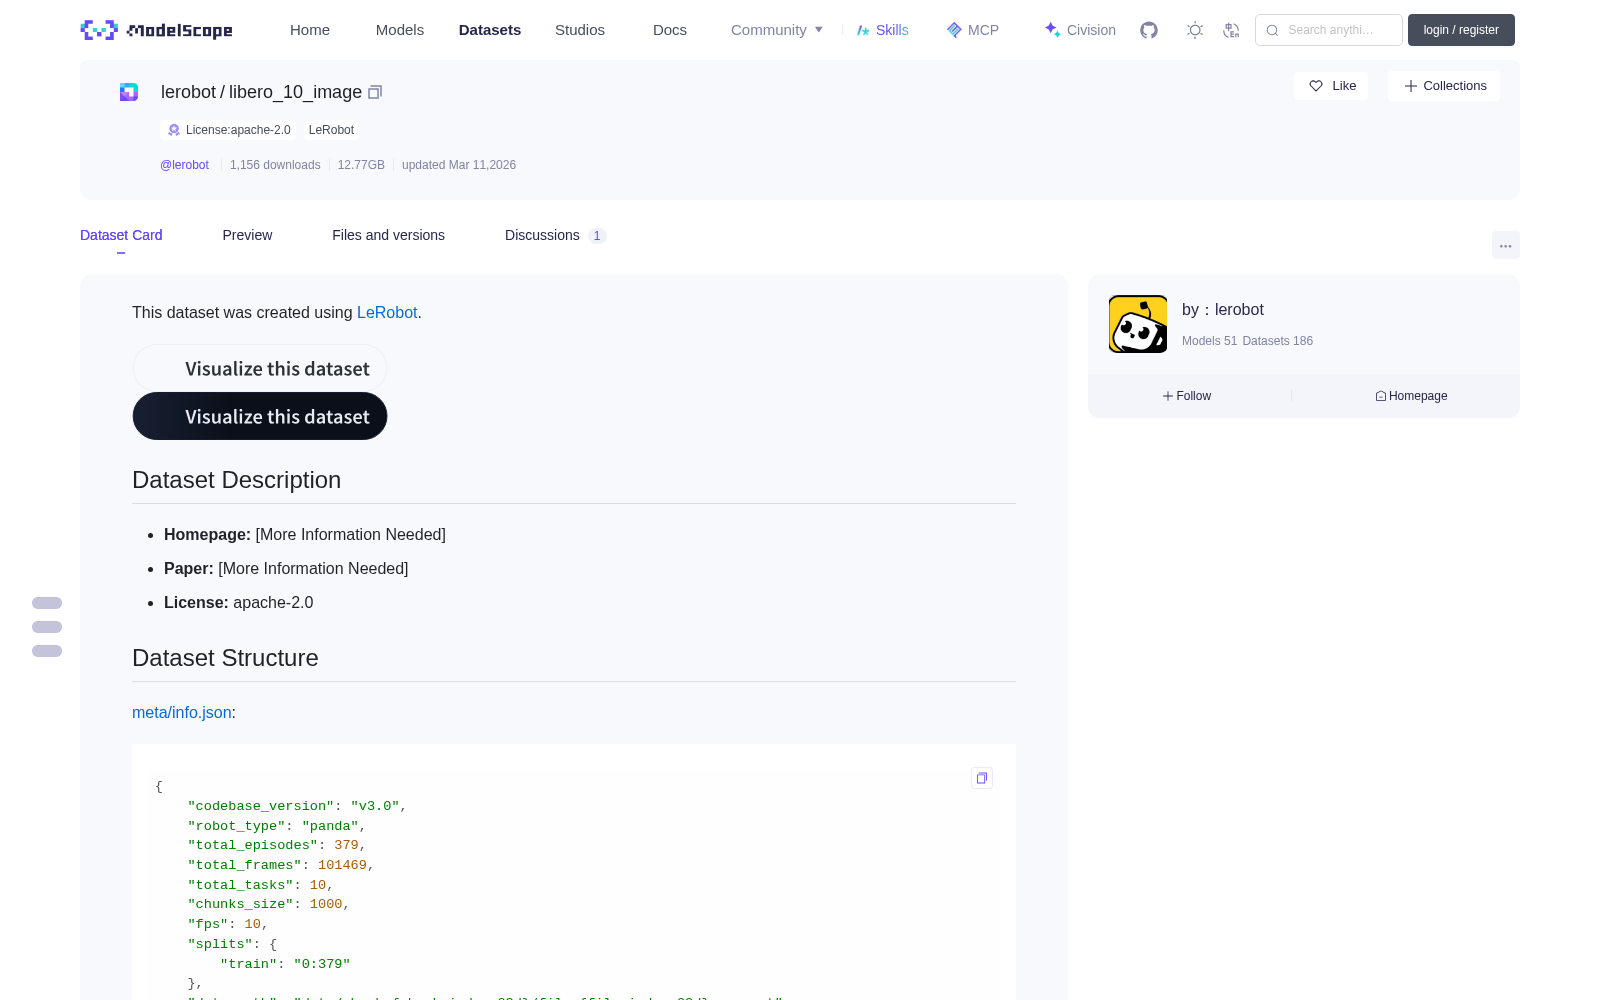Click the login / register button

tap(1461, 30)
